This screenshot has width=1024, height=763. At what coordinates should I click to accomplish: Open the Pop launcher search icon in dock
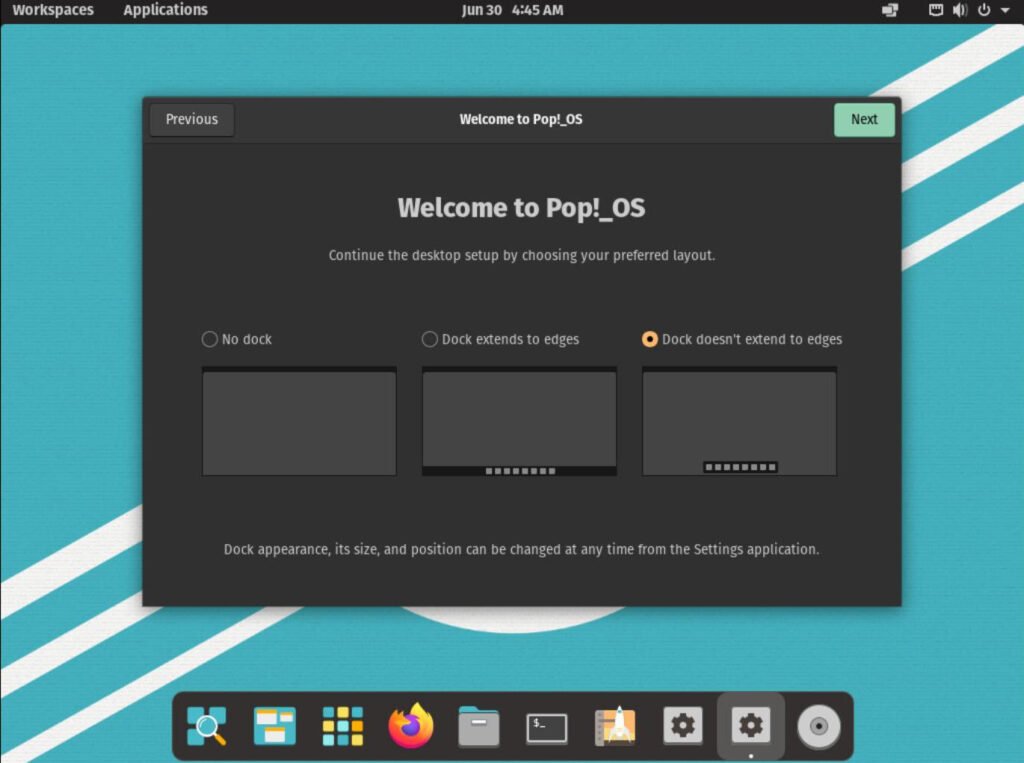pos(206,726)
